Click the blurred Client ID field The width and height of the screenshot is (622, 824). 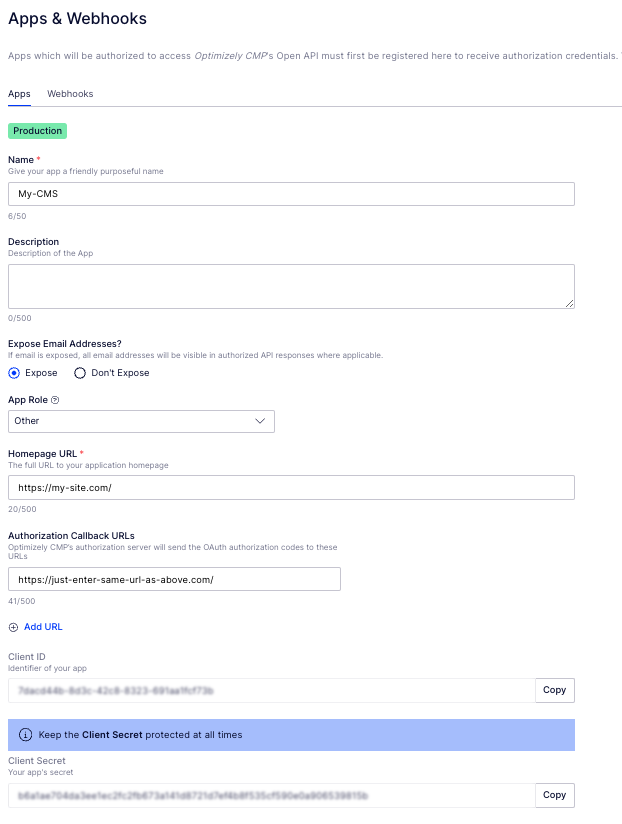coord(271,690)
